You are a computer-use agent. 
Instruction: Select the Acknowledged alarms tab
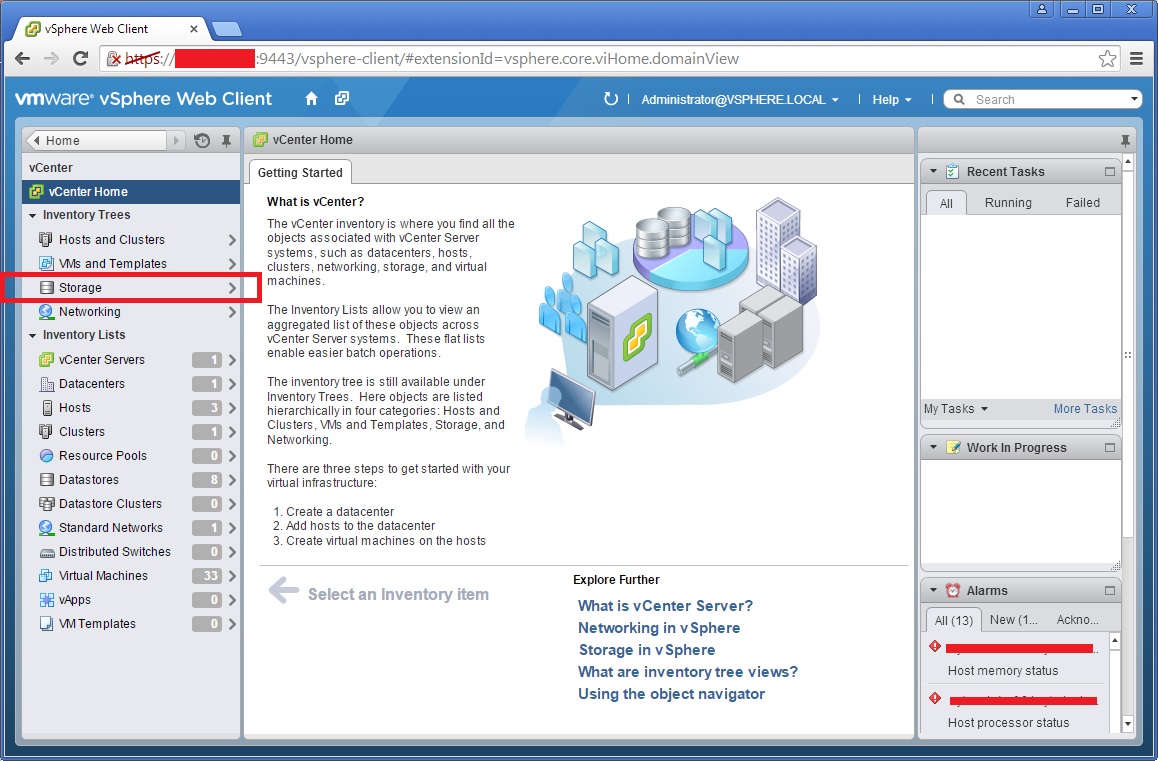pos(1077,620)
